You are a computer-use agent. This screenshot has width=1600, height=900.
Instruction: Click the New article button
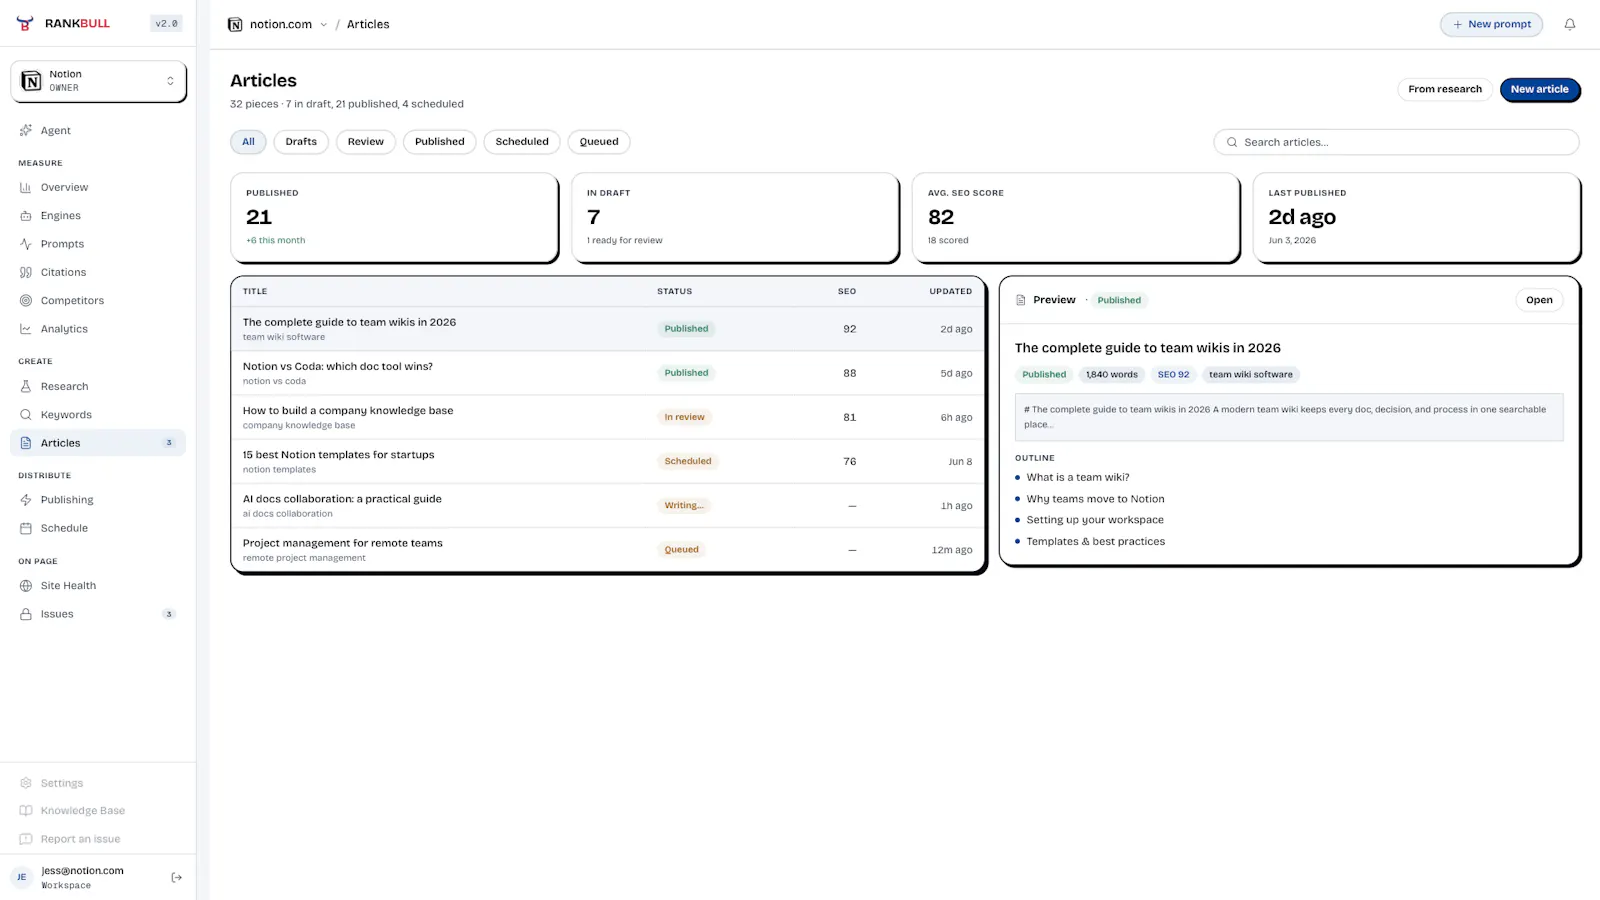(x=1540, y=89)
